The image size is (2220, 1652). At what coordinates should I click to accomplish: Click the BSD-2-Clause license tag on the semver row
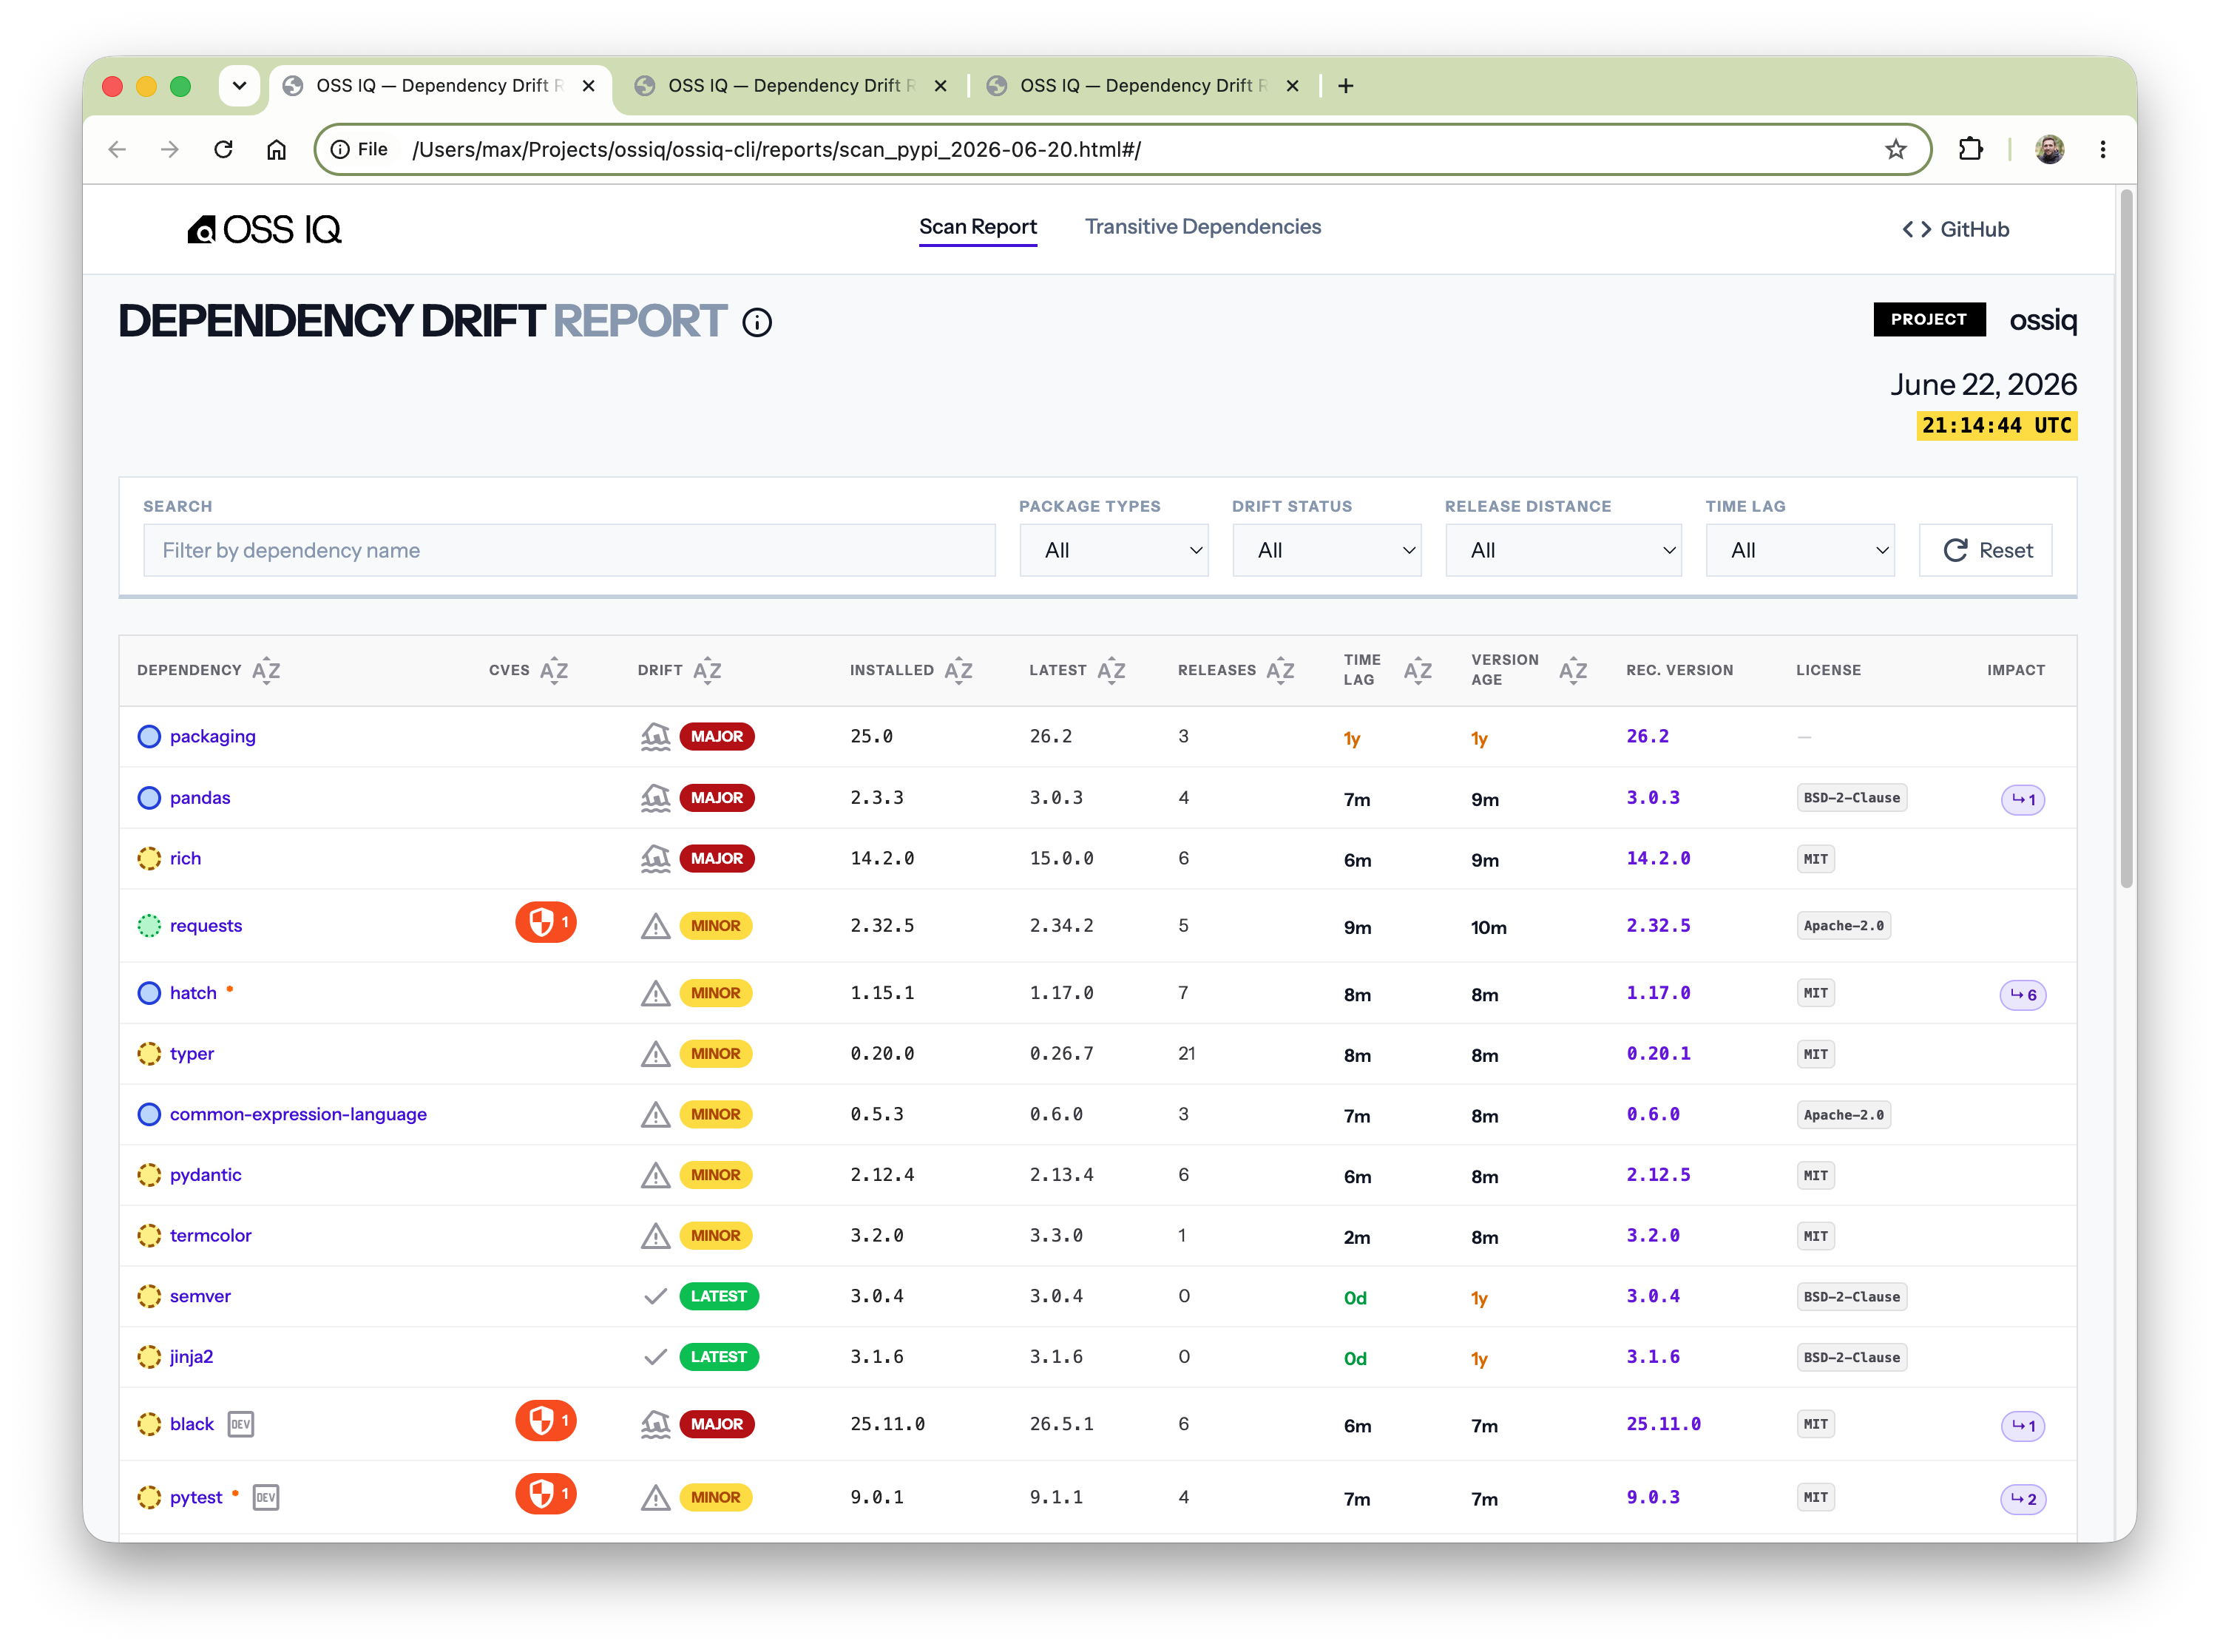coord(1850,1297)
